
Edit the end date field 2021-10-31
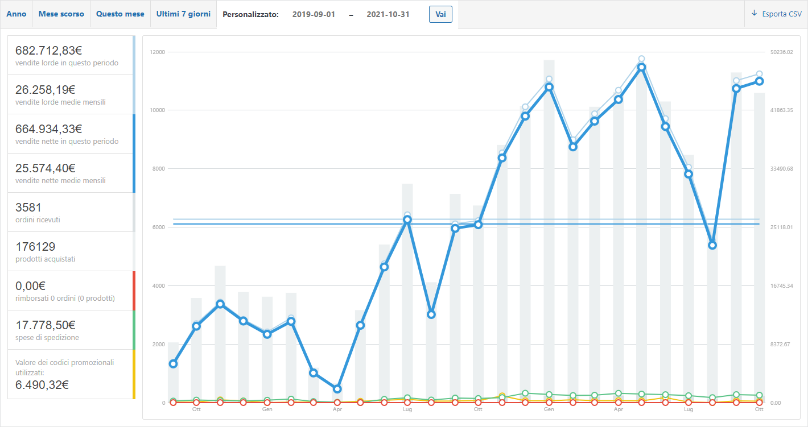click(388, 14)
